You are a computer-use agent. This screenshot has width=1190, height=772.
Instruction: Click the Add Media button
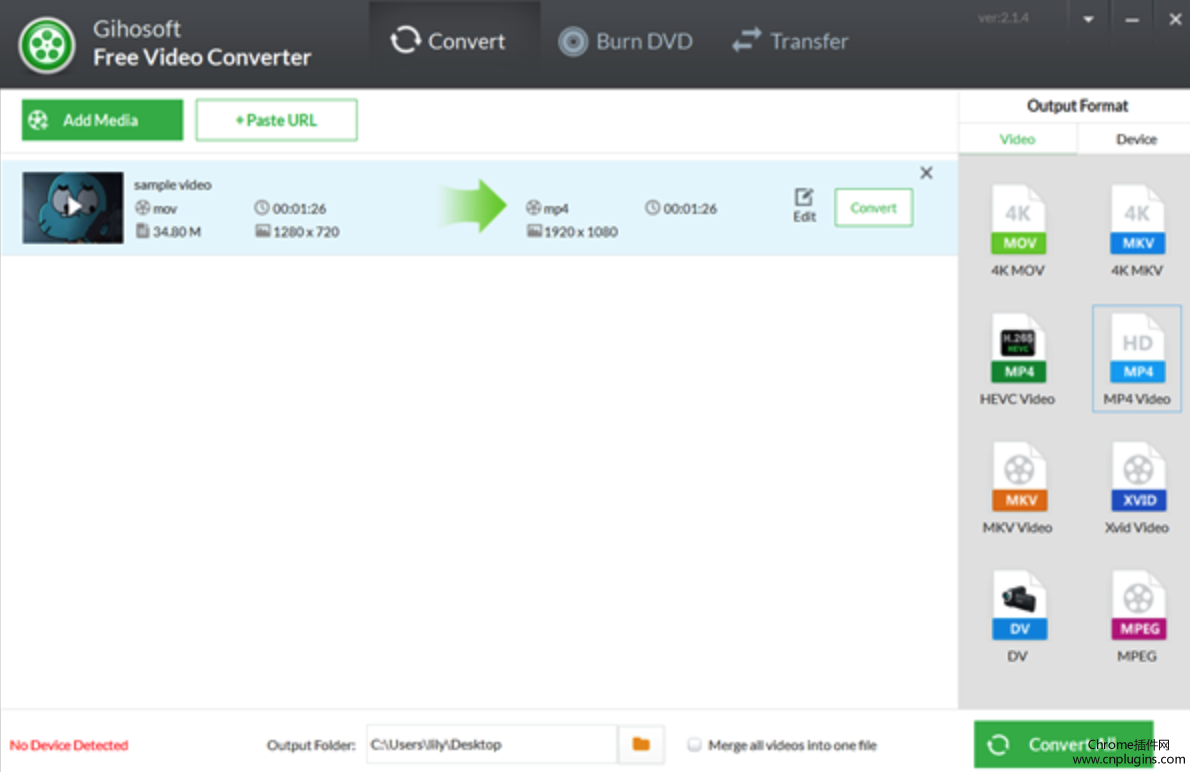102,120
